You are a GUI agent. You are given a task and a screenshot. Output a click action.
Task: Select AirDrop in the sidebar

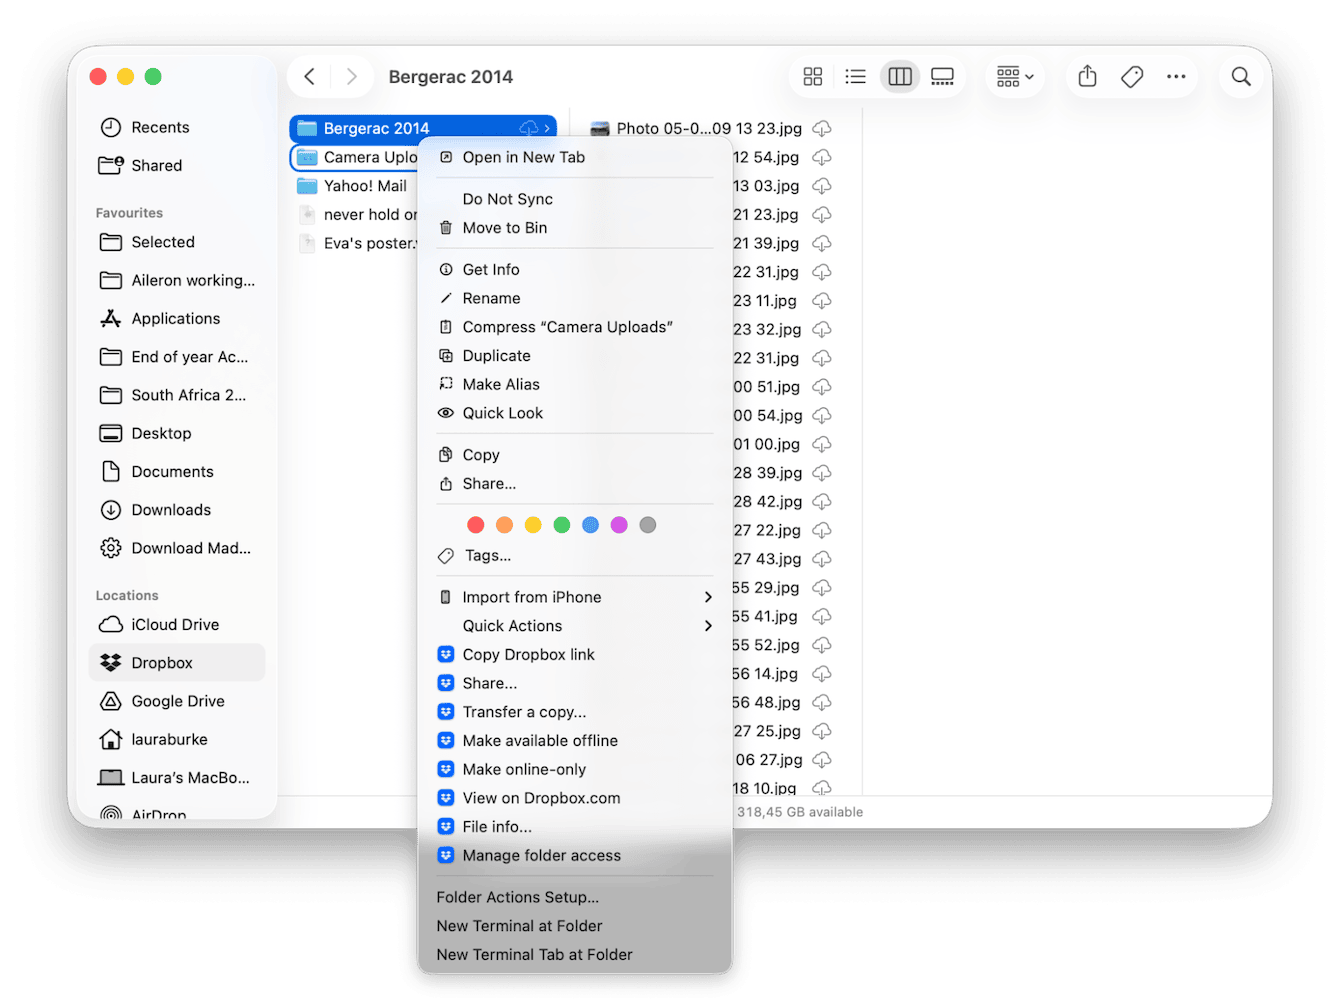(160, 812)
